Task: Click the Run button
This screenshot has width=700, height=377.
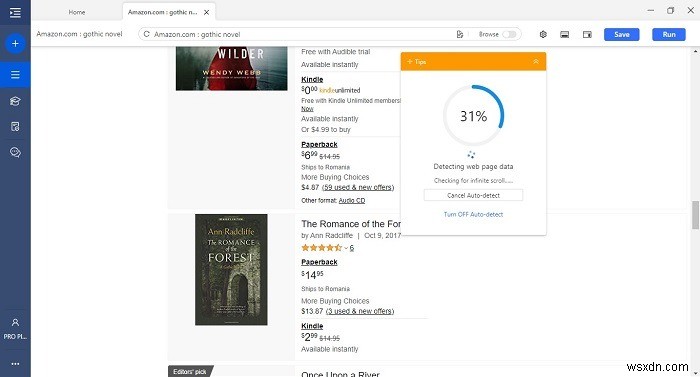Action: pyautogui.click(x=669, y=34)
